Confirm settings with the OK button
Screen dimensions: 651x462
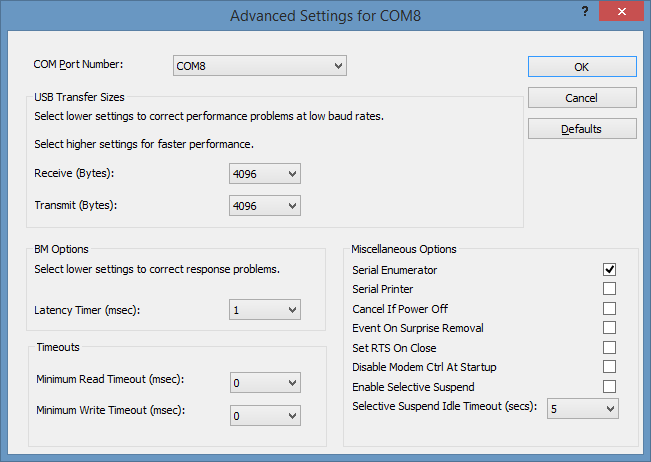pos(582,67)
